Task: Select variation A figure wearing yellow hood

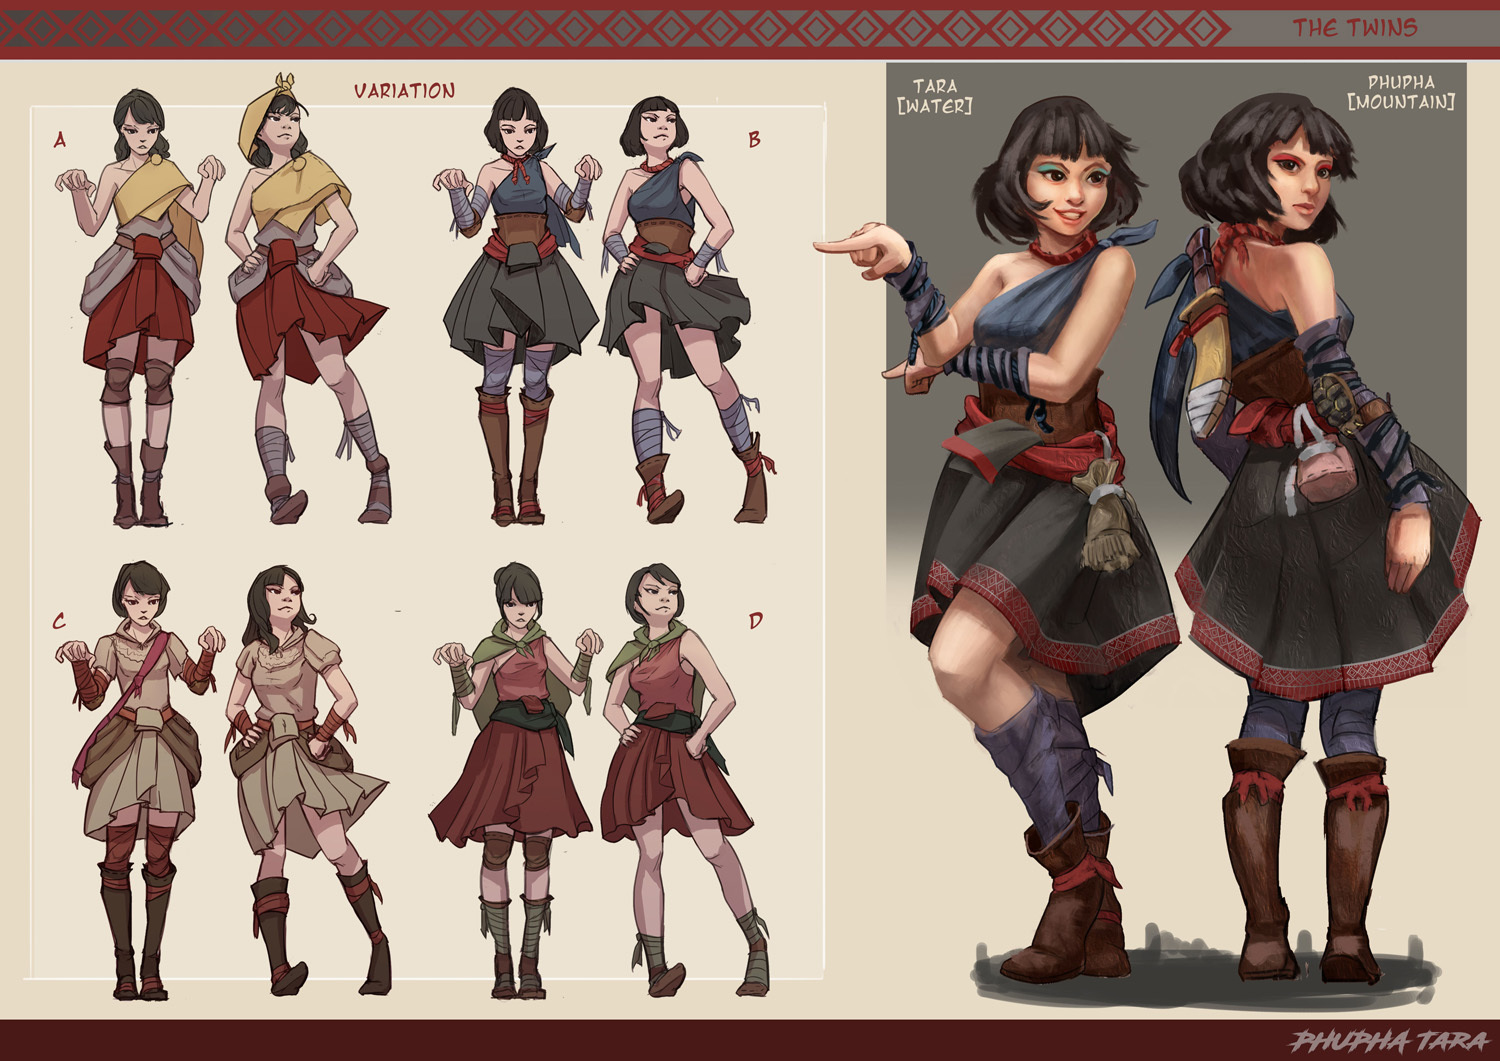Action: click(x=308, y=298)
